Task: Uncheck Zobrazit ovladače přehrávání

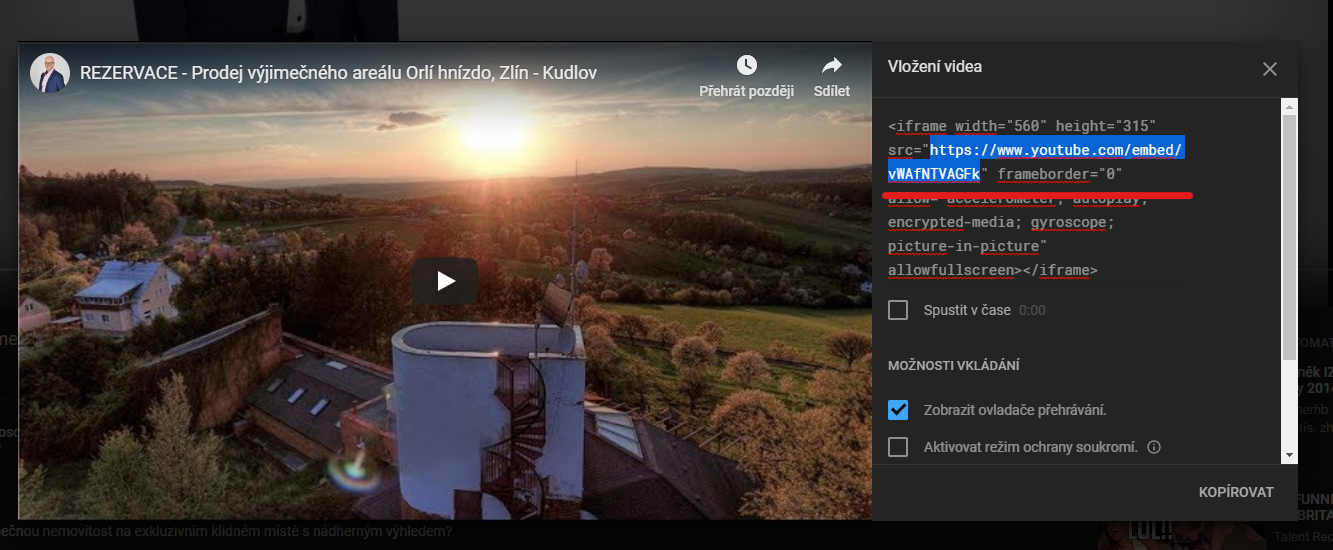Action: click(898, 410)
